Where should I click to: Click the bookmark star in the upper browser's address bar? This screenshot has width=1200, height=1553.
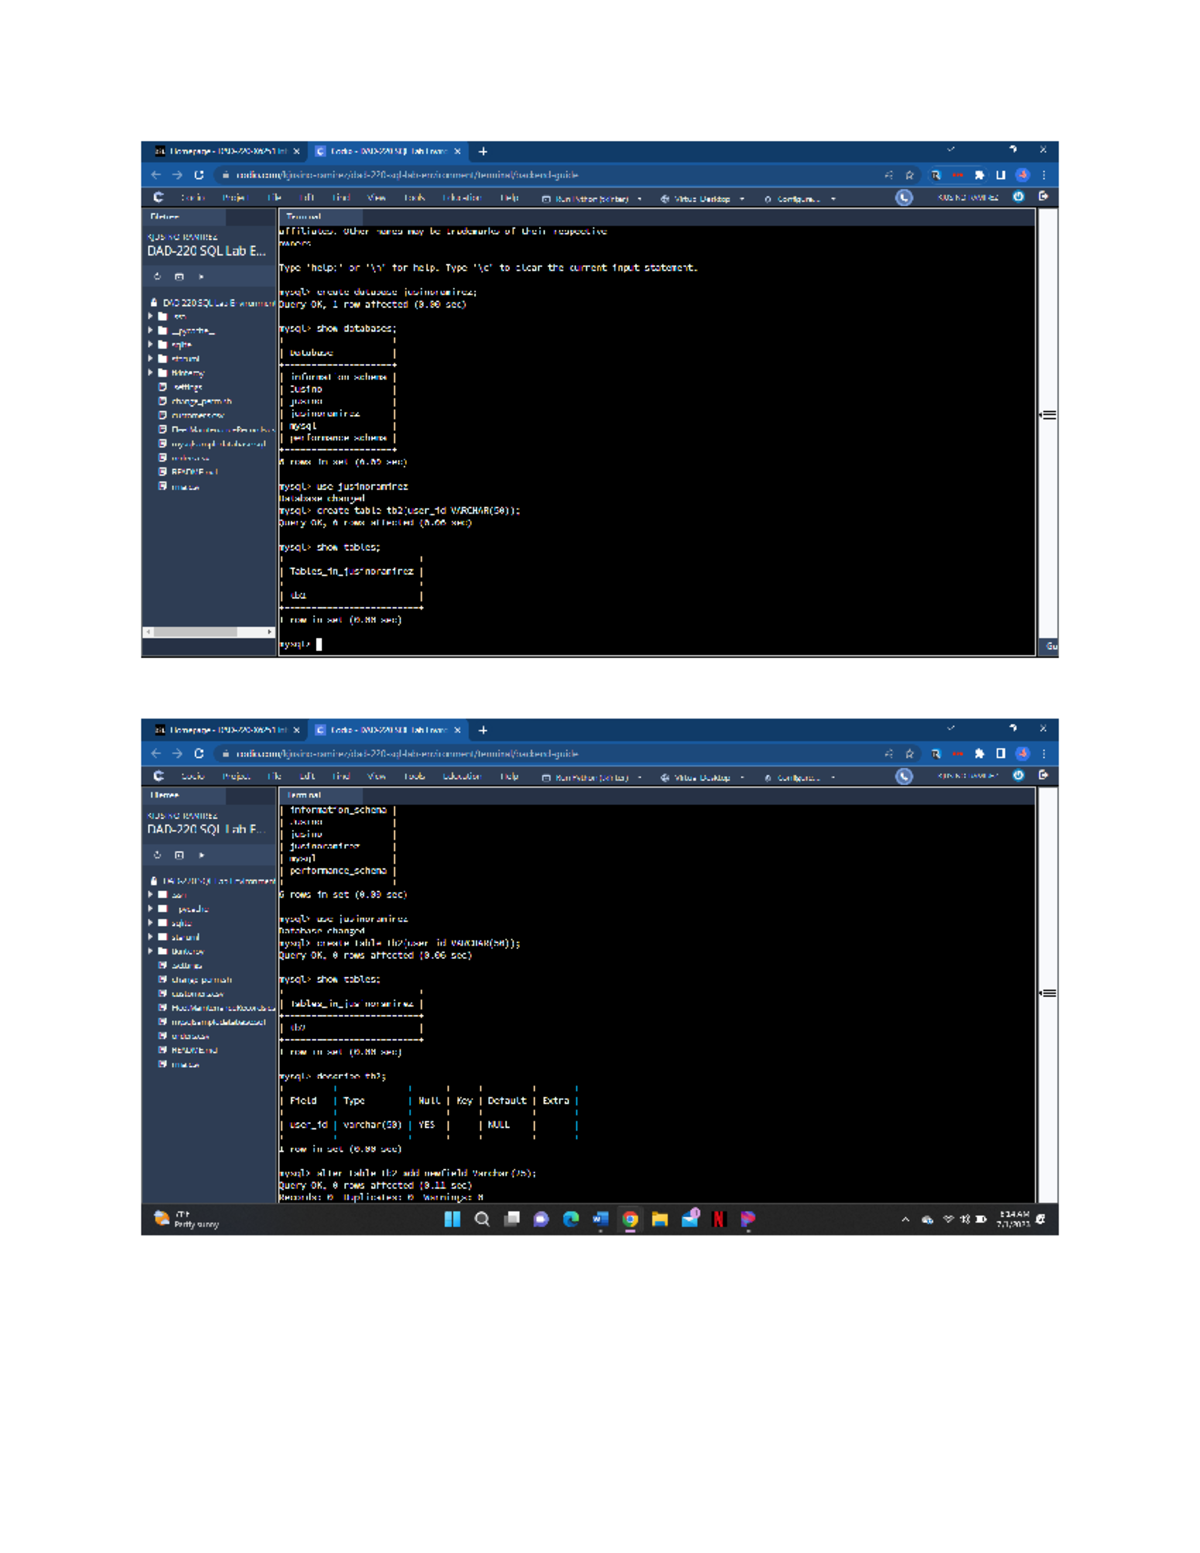[909, 175]
